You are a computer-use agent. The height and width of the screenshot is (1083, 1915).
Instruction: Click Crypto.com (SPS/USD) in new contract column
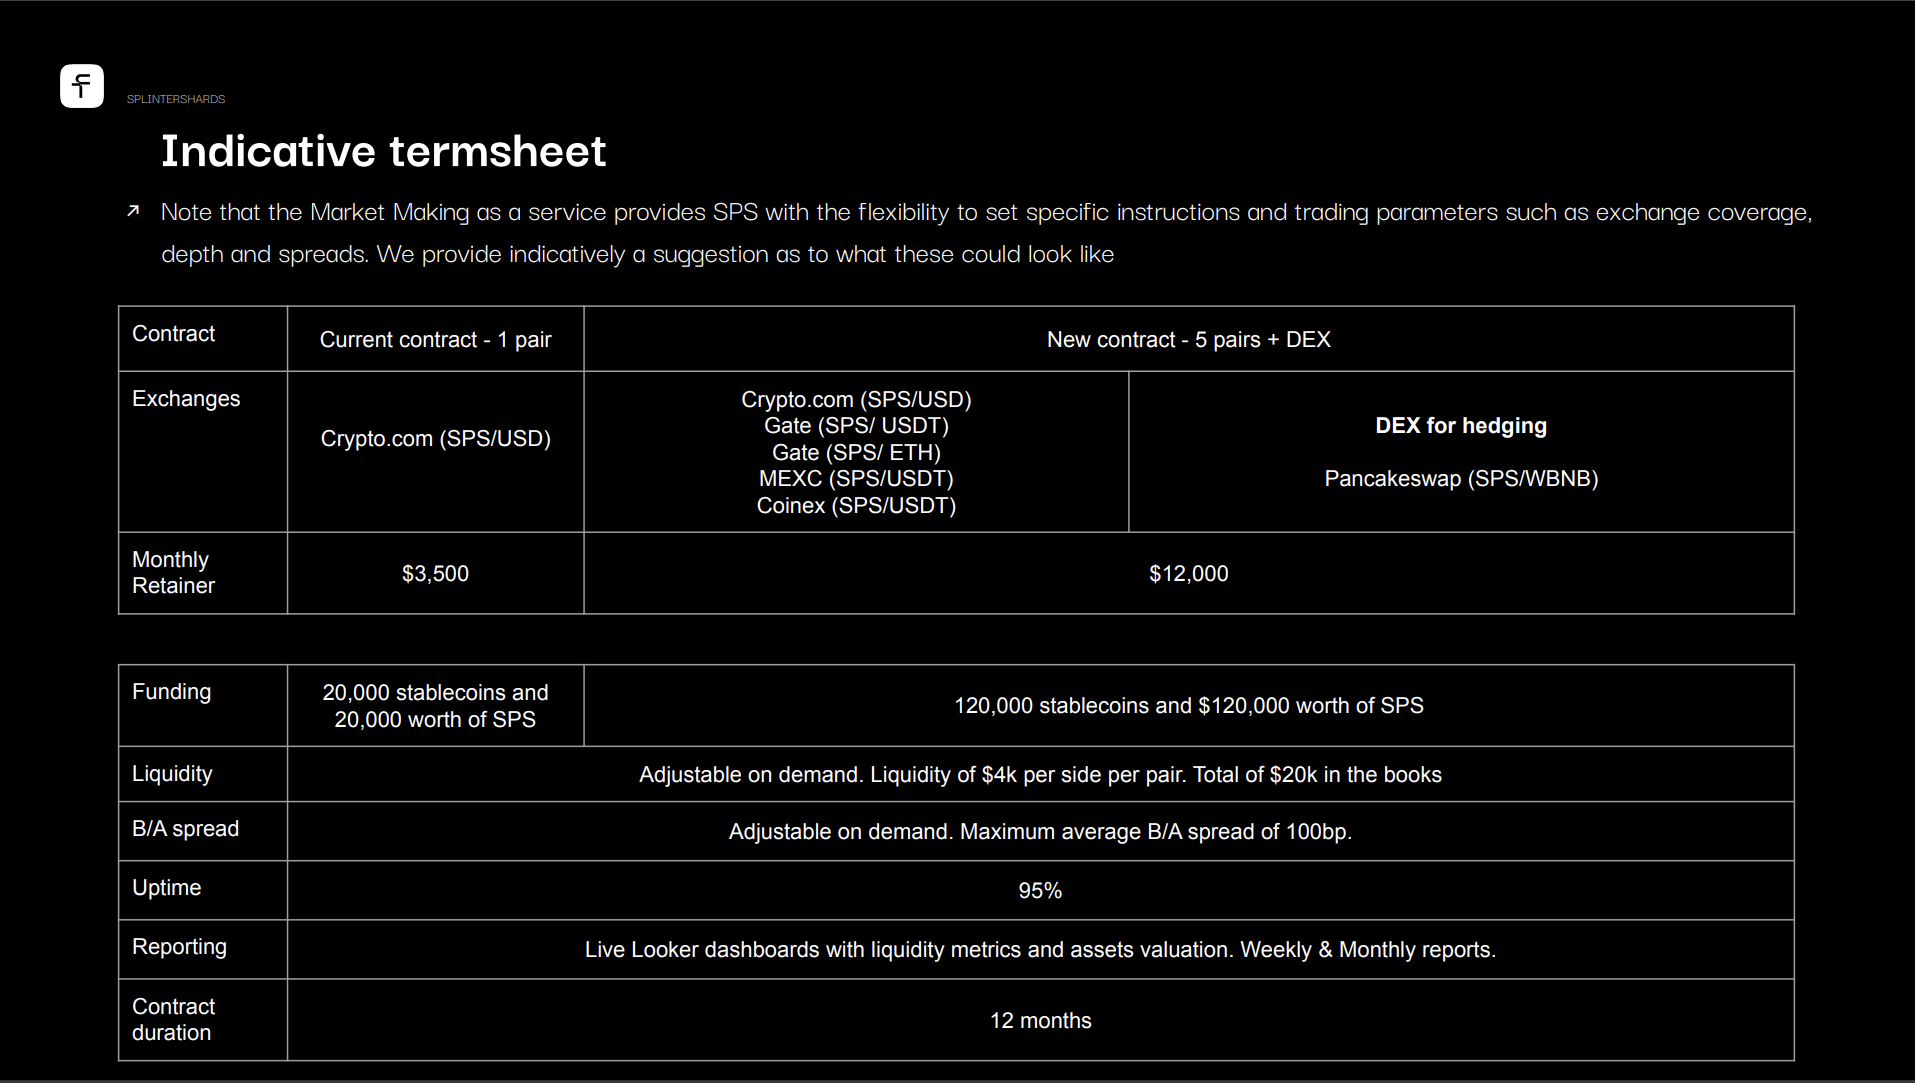click(x=857, y=400)
